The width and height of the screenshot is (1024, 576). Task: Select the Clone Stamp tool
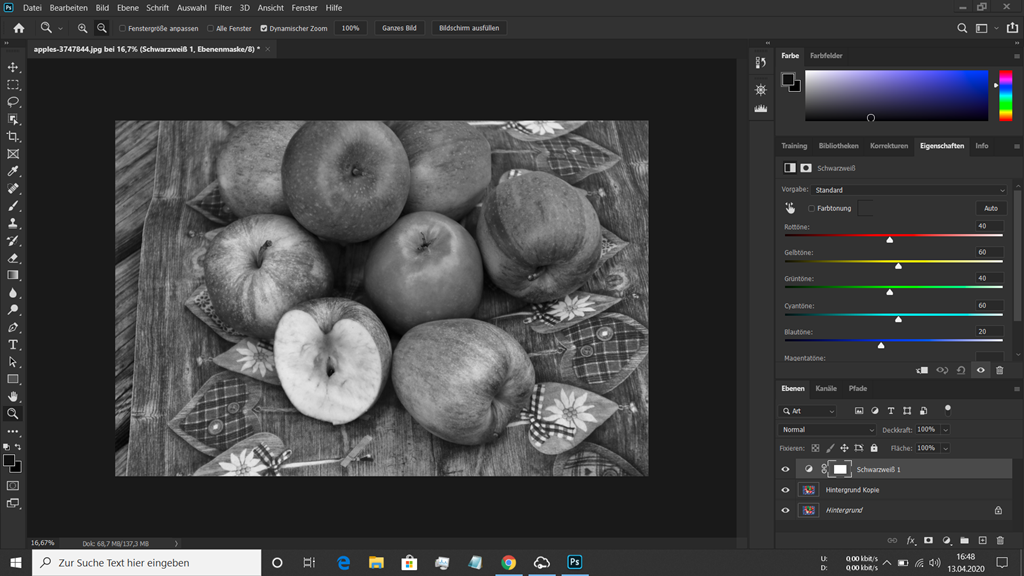point(13,223)
